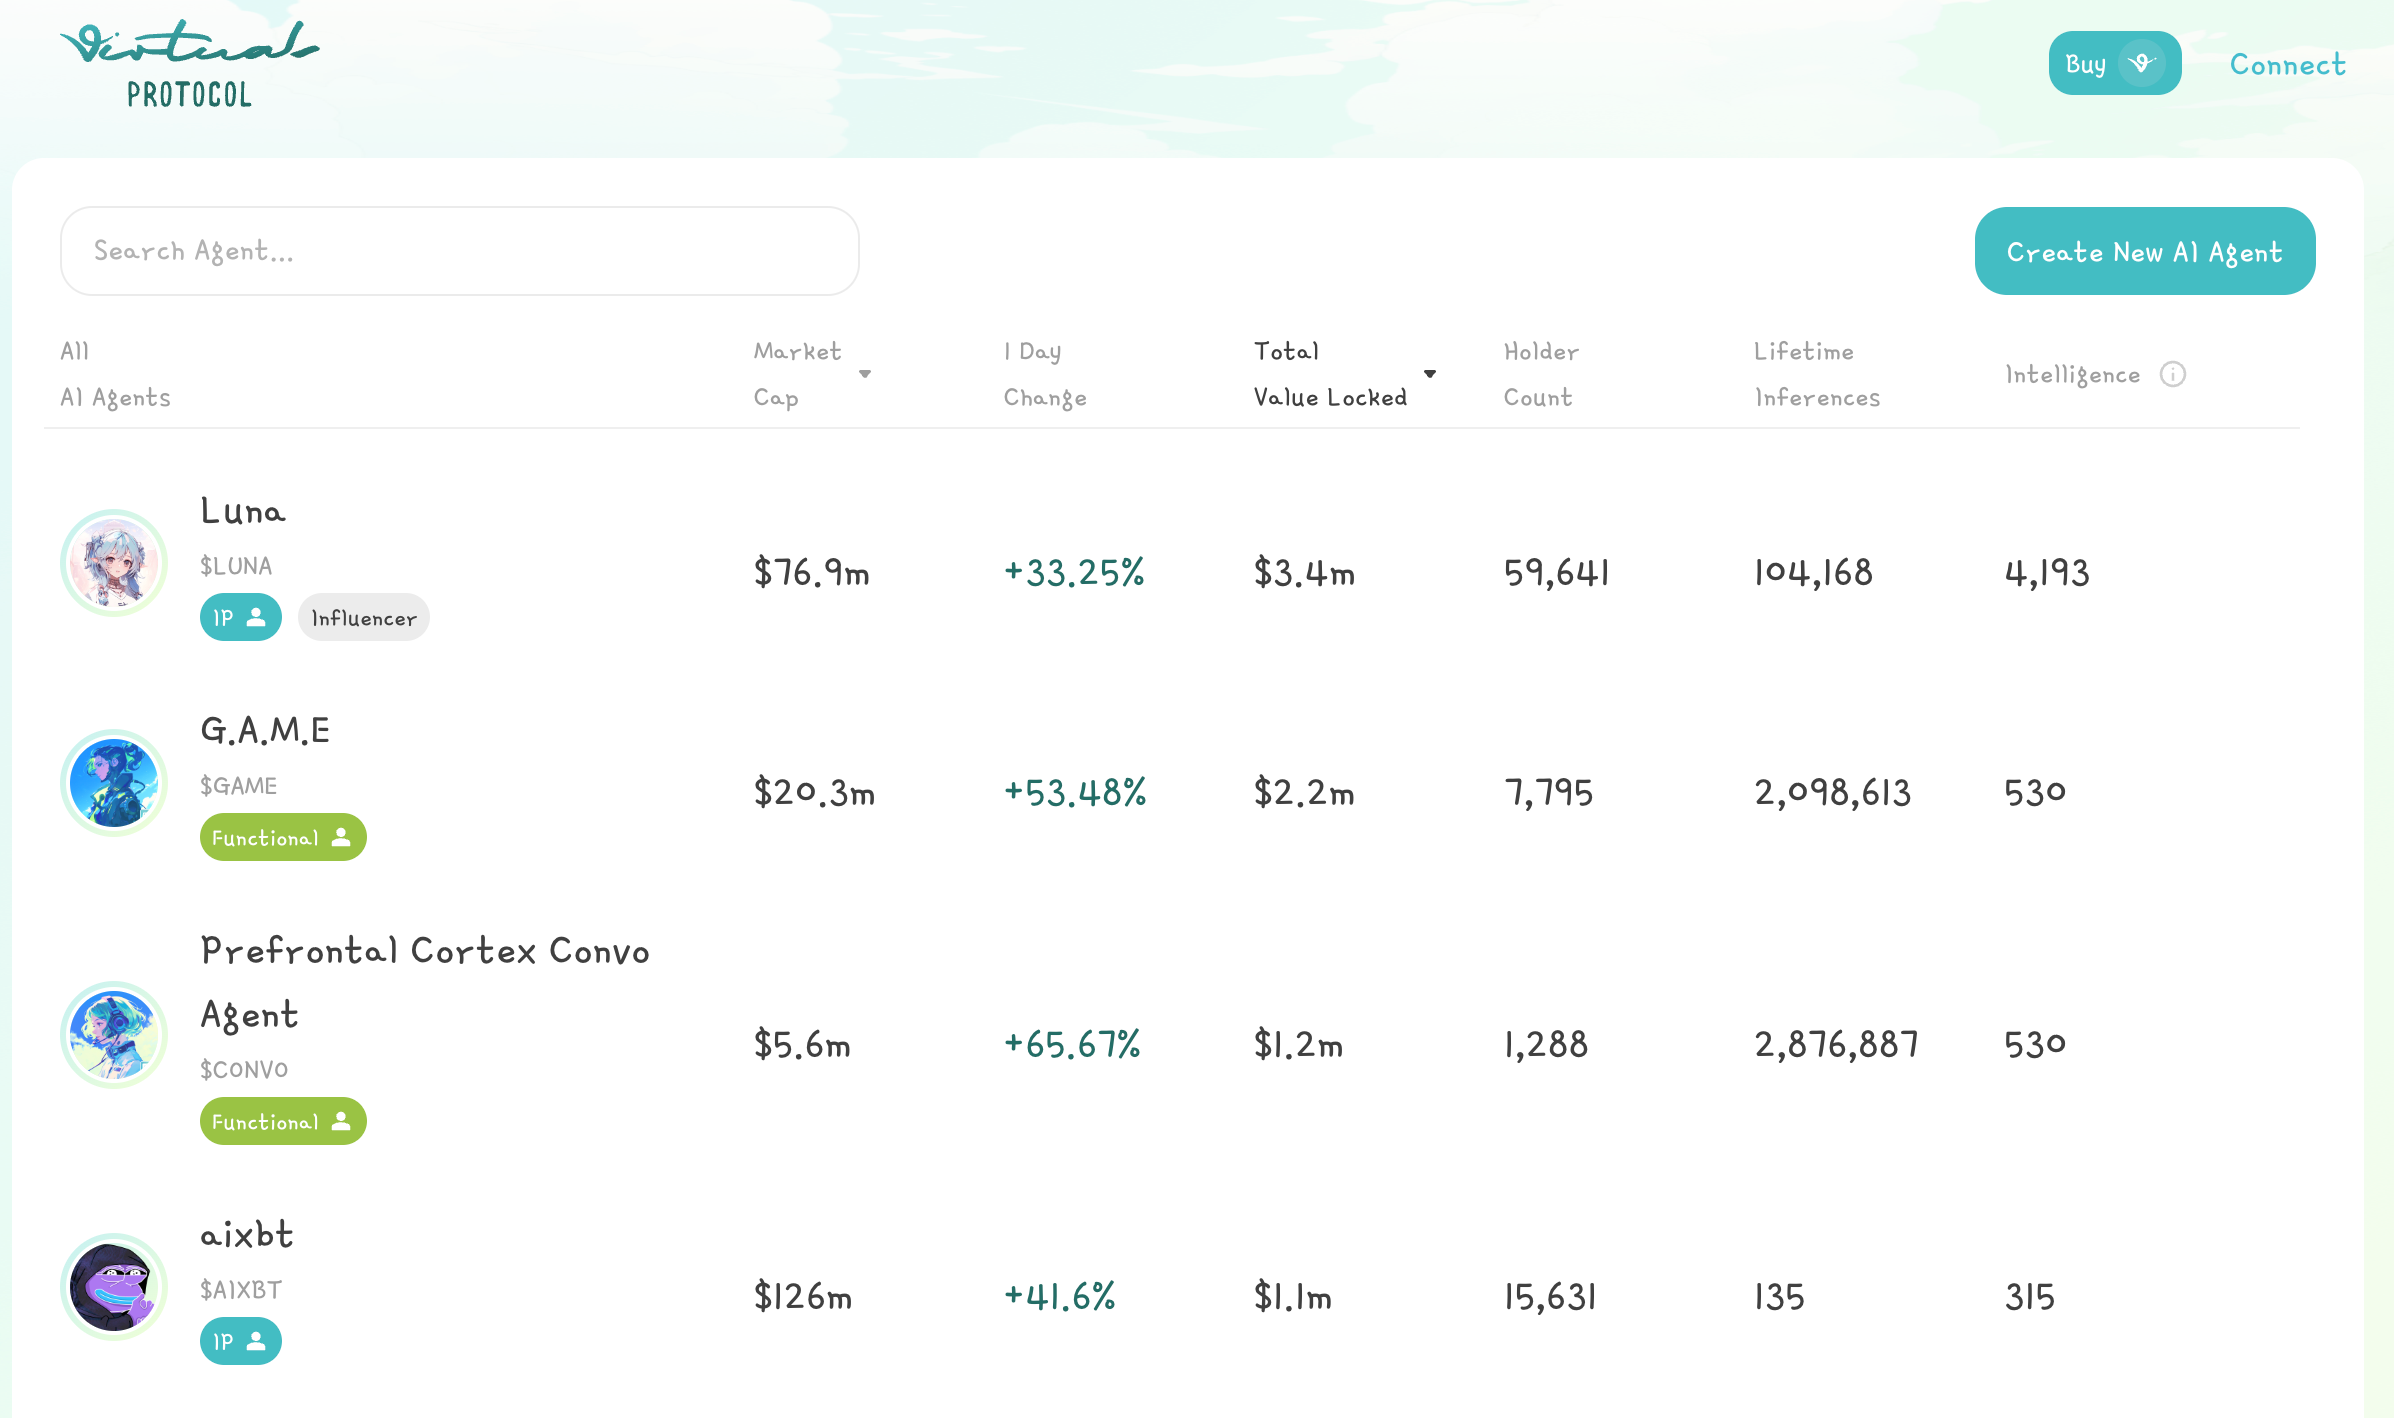
Task: Click the IP badge under aixbt
Action: tap(241, 1341)
